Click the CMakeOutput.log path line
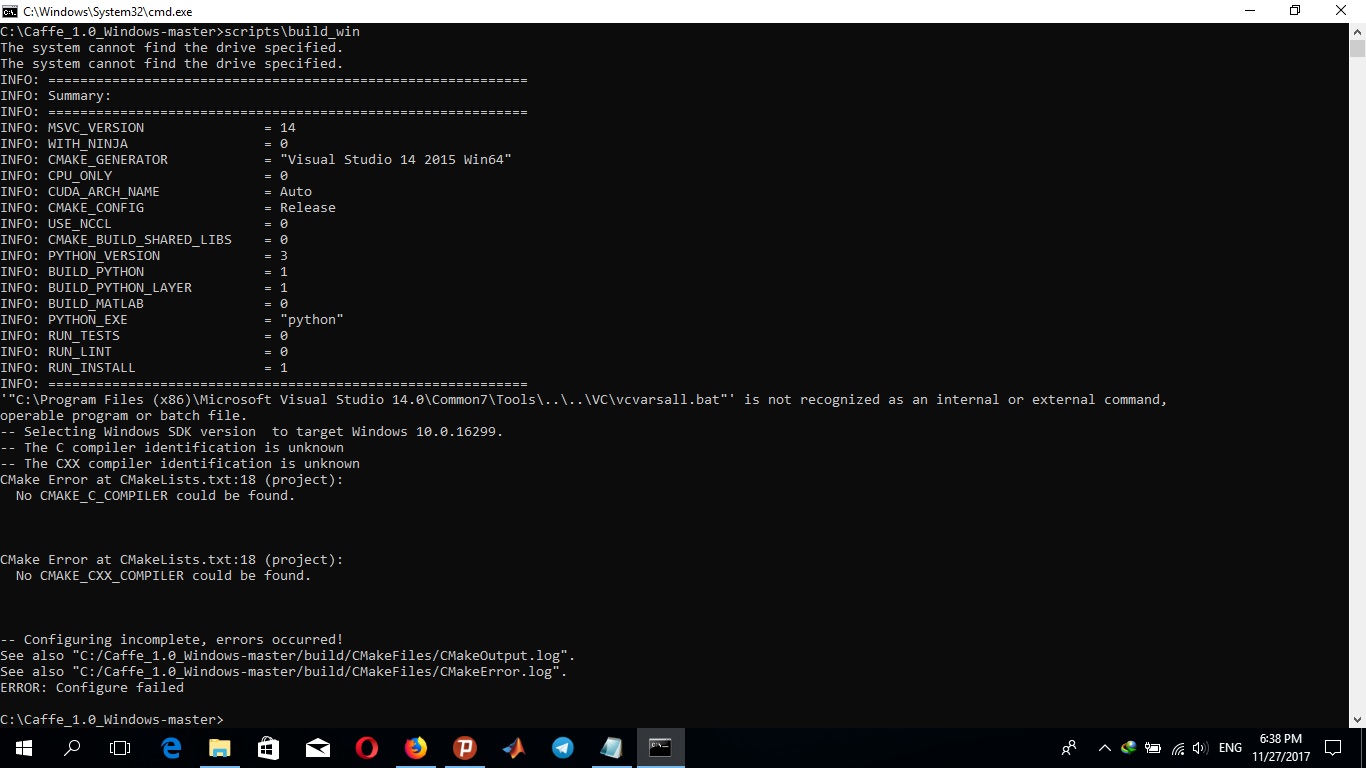The width and height of the screenshot is (1366, 768). (288, 656)
